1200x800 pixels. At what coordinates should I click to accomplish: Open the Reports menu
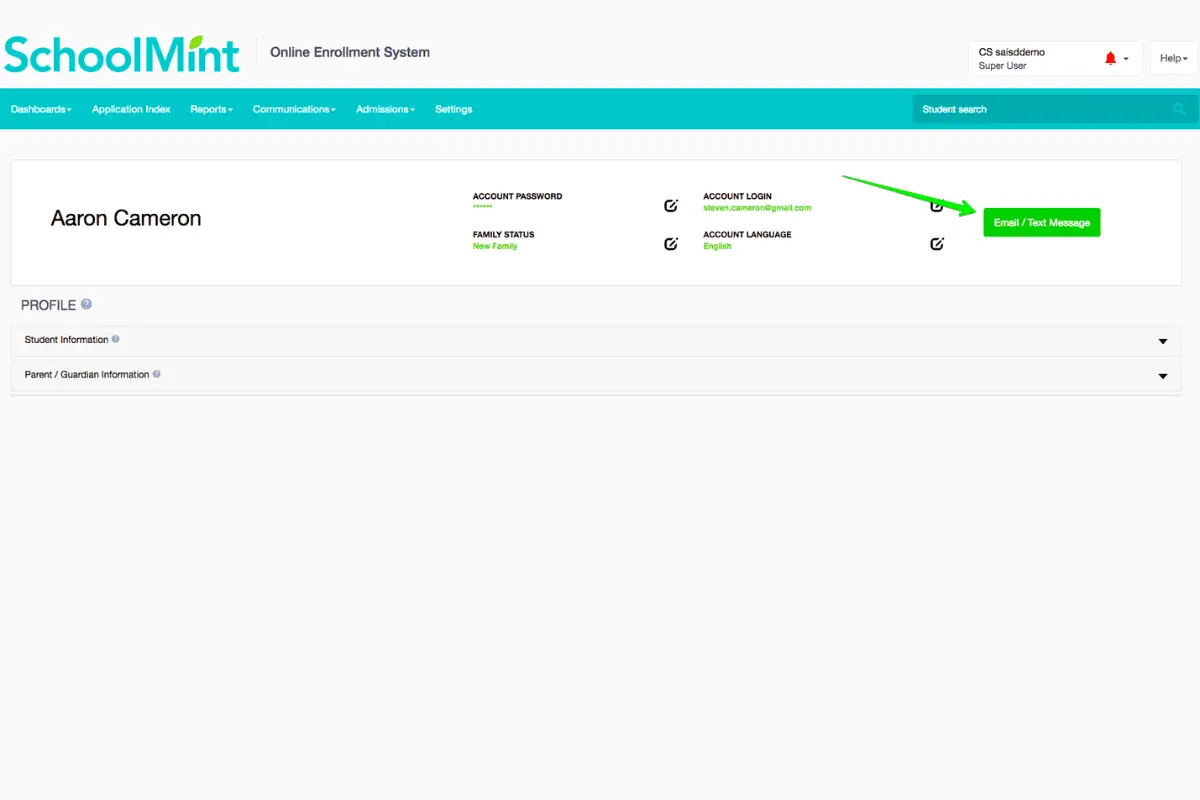point(211,109)
